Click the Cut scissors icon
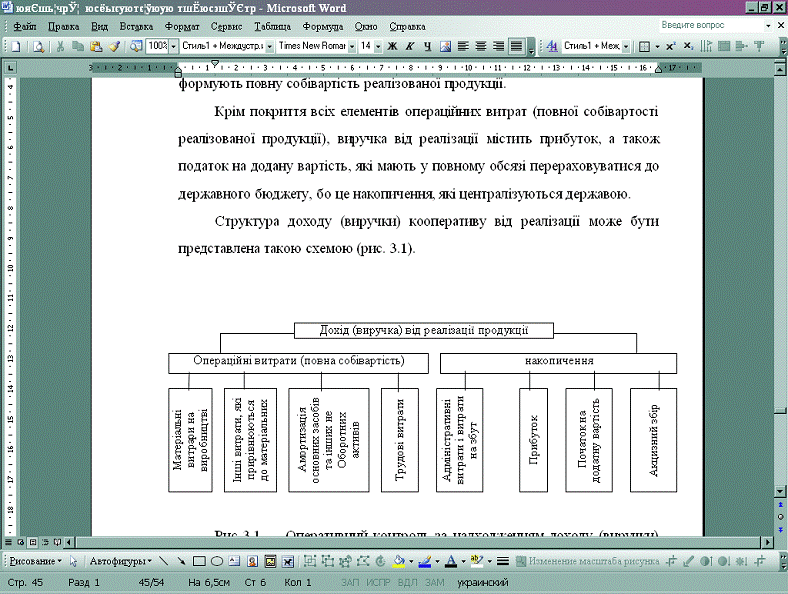 61,46
